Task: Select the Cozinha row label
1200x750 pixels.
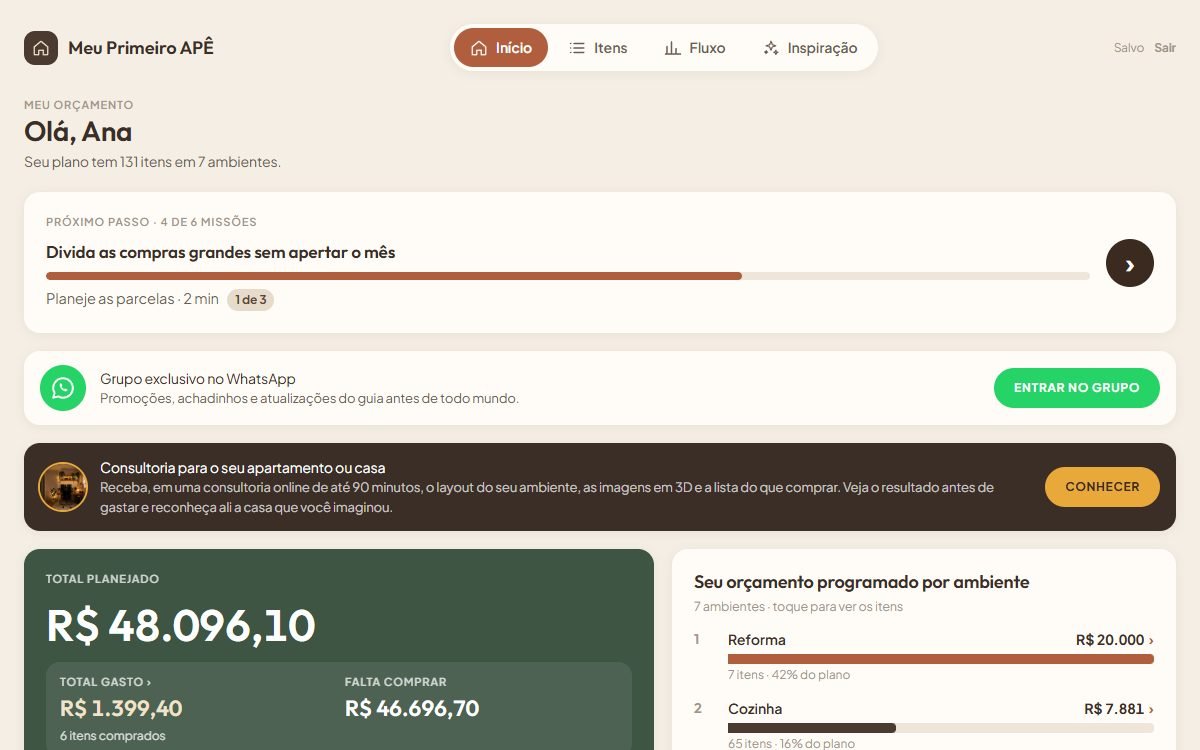Action: tap(755, 709)
